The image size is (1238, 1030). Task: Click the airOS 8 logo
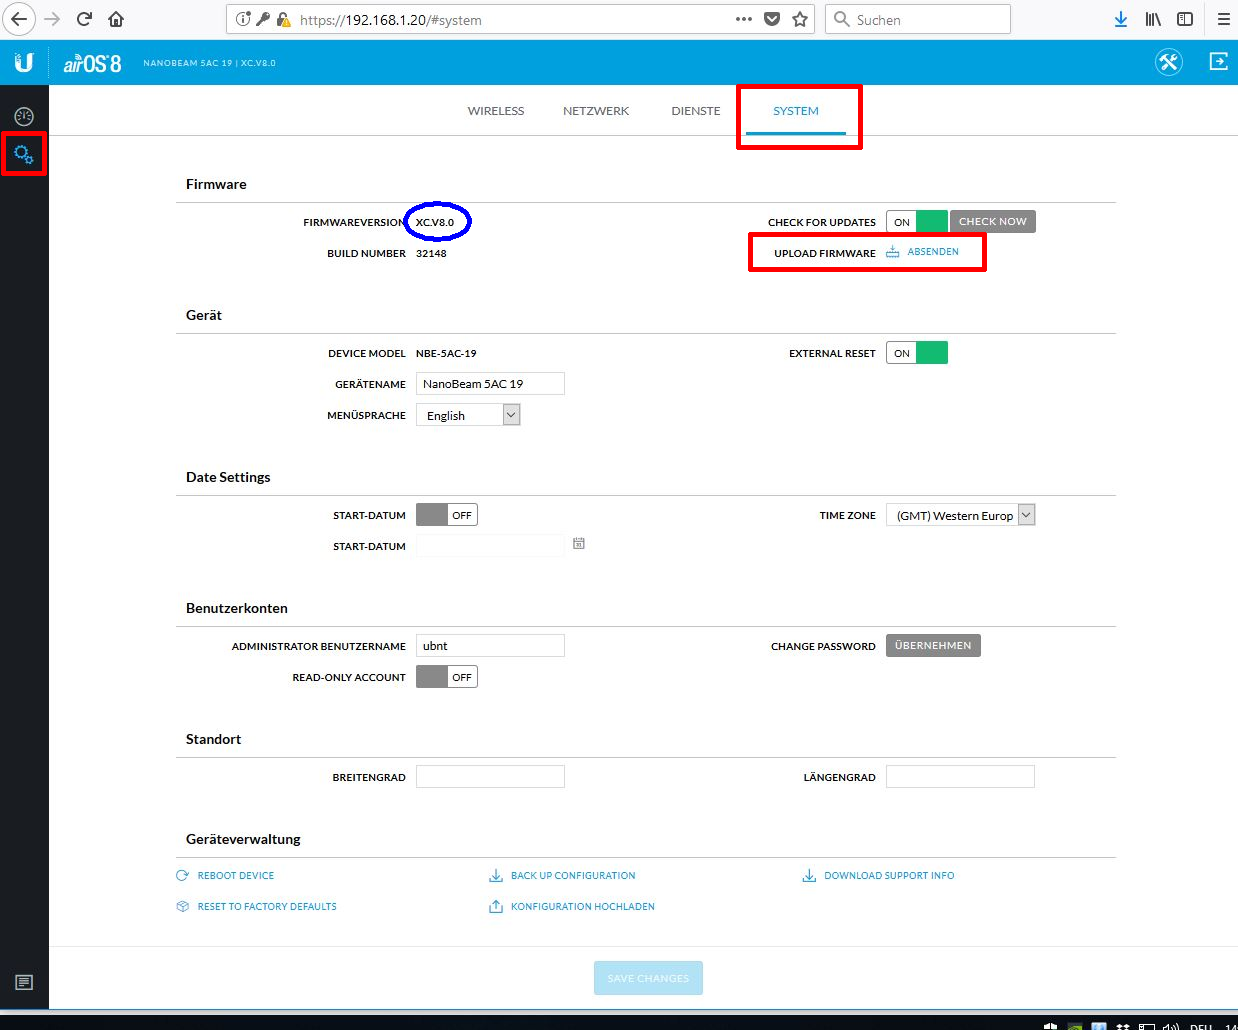pyautogui.click(x=92, y=63)
